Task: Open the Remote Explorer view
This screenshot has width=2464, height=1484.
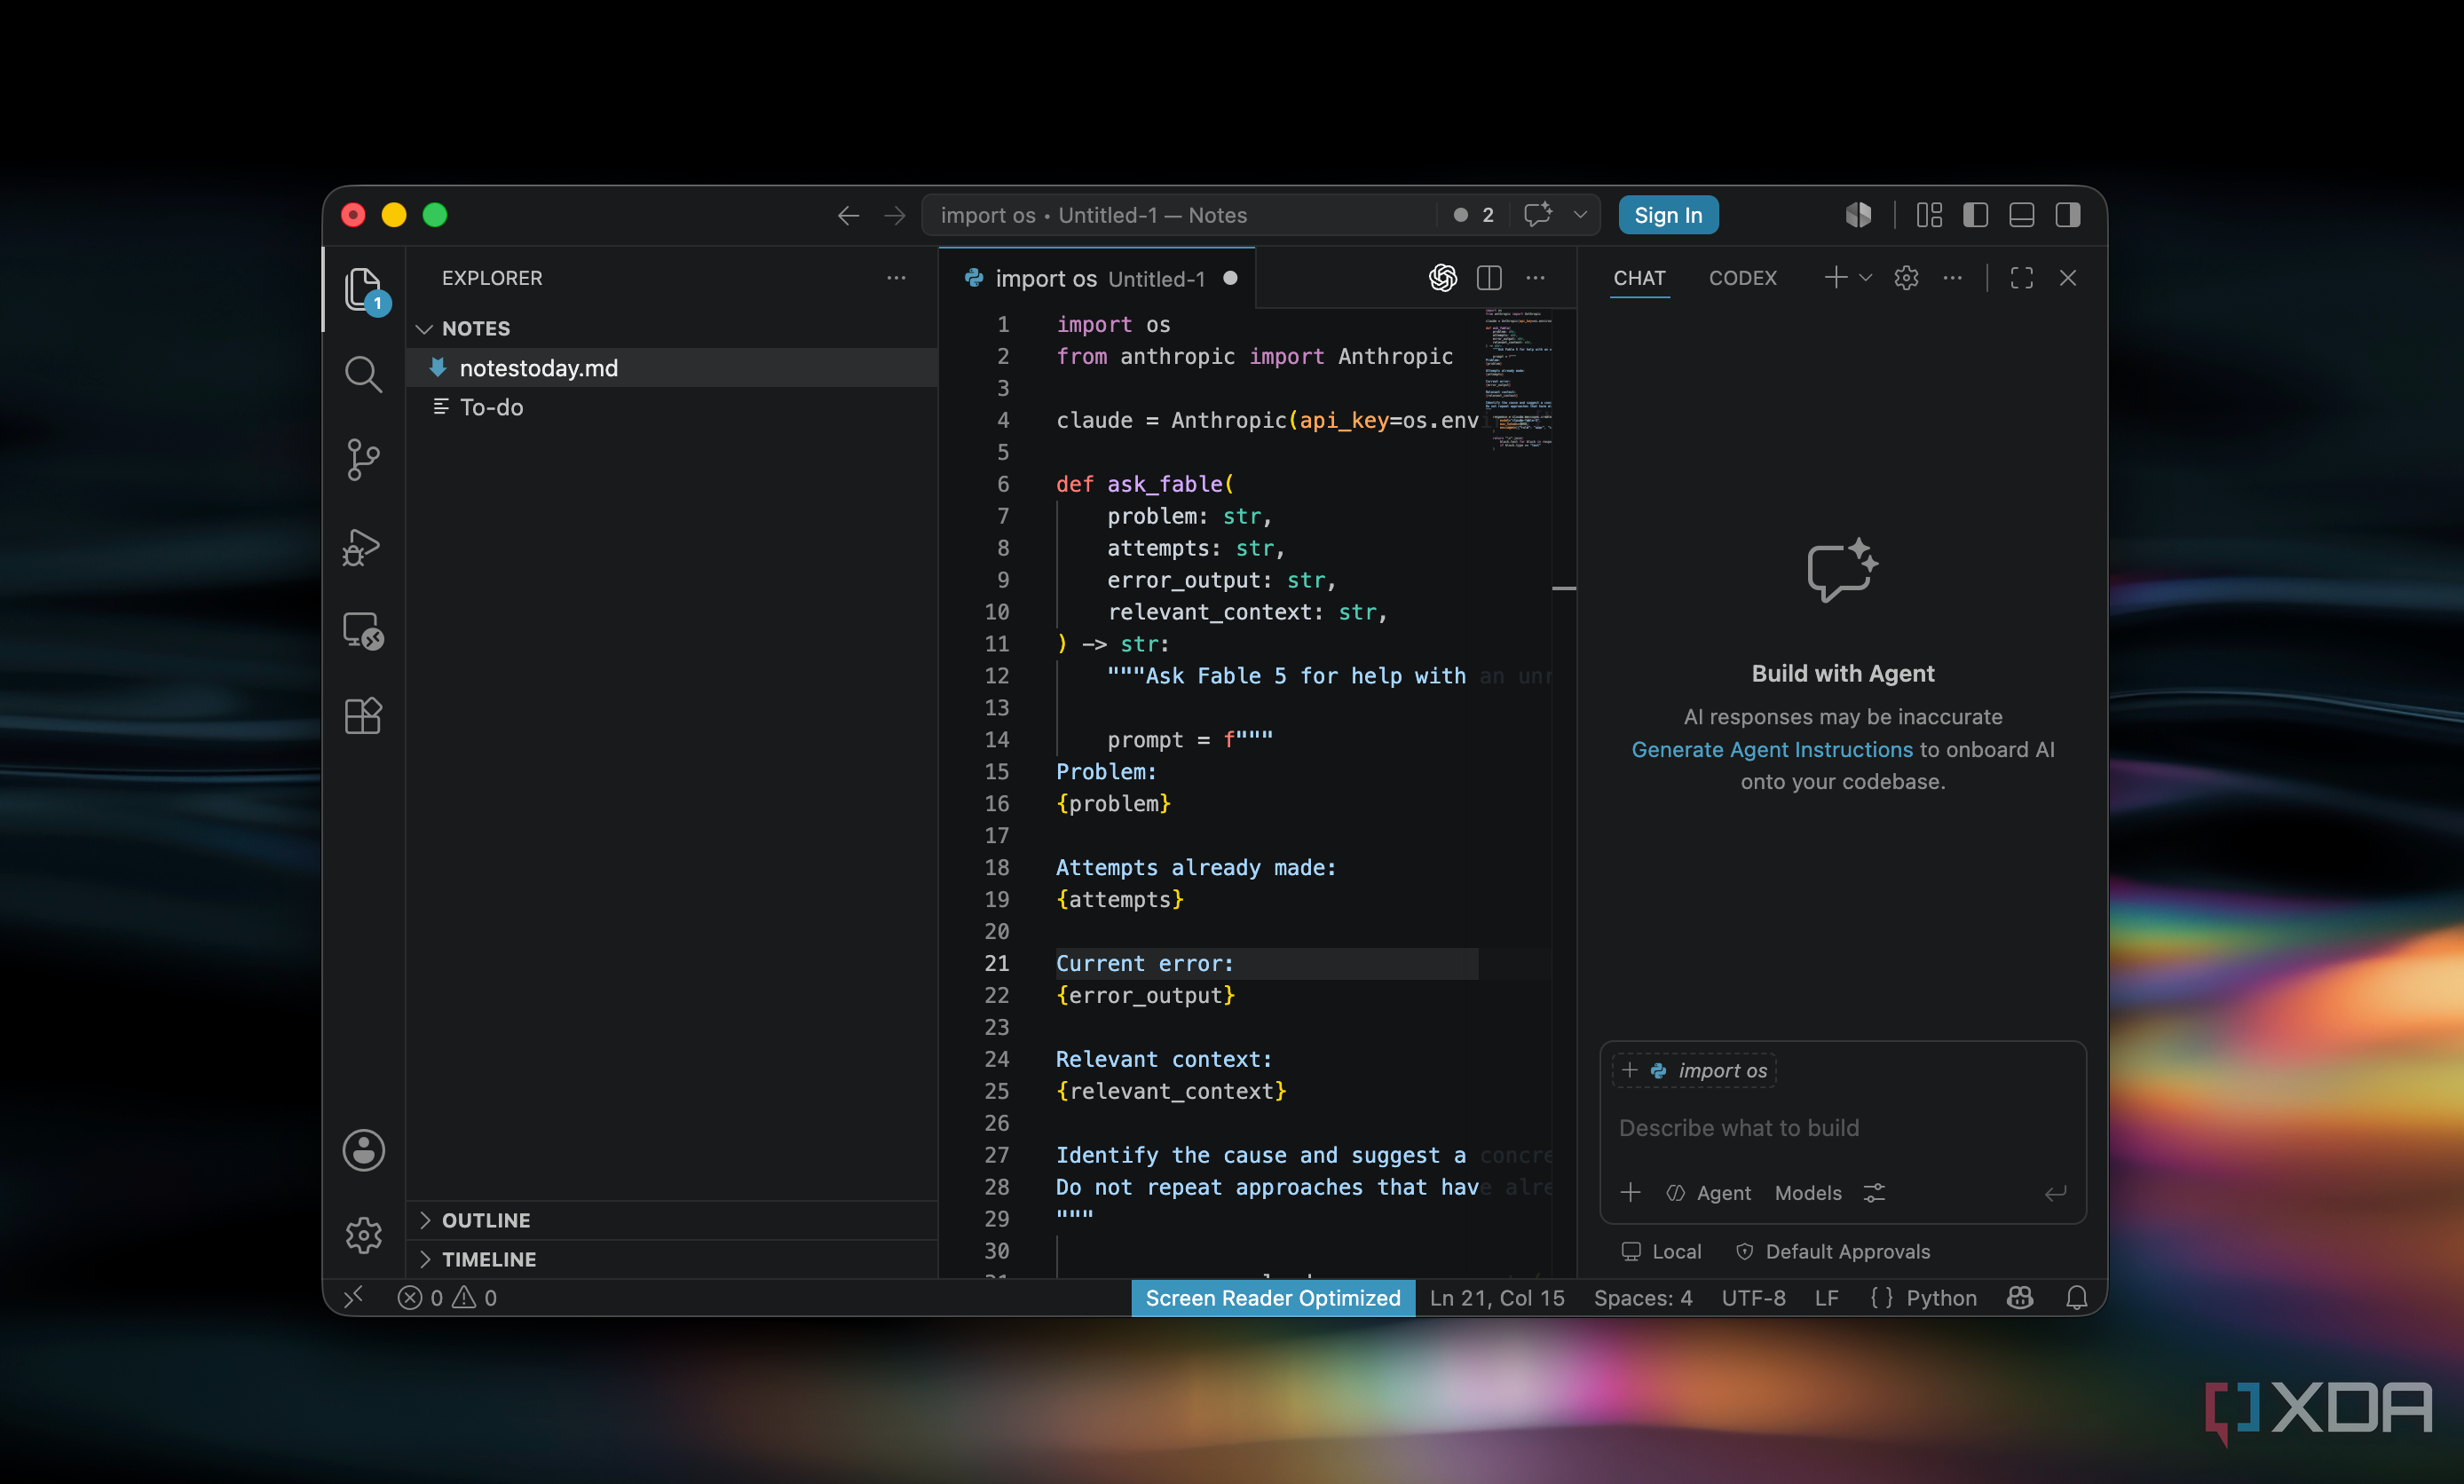Action: (363, 631)
